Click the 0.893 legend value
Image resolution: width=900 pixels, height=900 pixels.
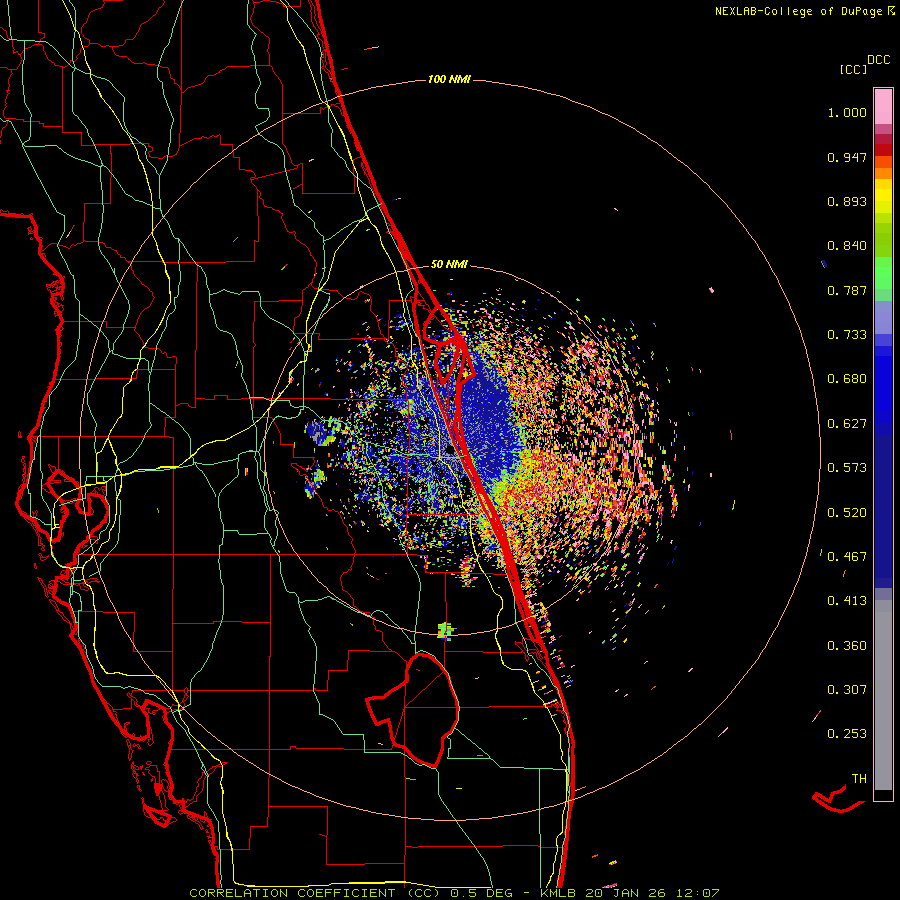(x=847, y=201)
